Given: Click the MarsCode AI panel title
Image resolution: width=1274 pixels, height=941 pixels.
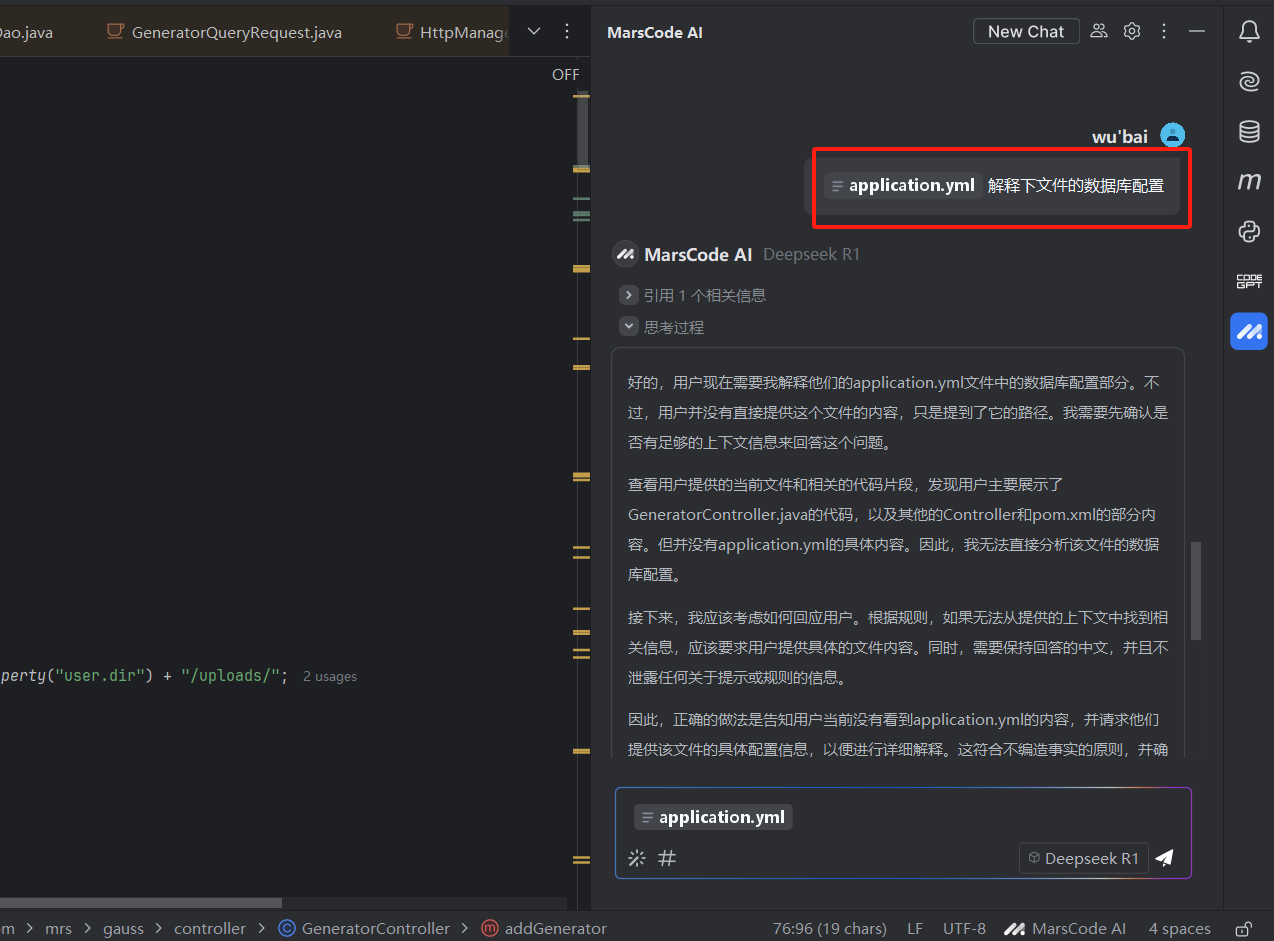Looking at the screenshot, I should click(655, 32).
